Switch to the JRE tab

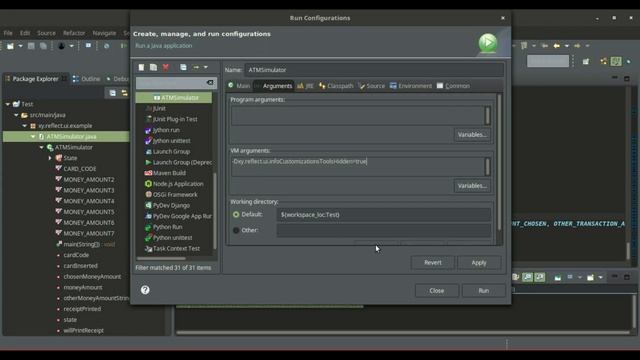pos(305,86)
